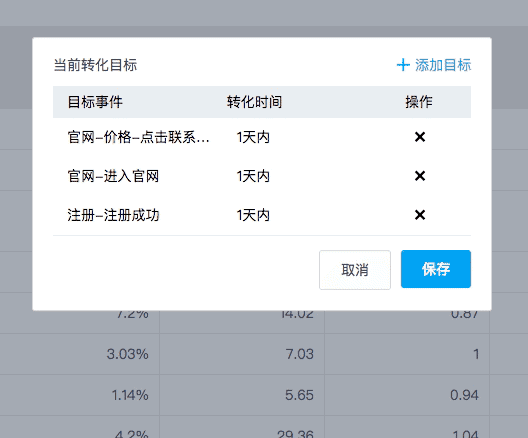Image resolution: width=528 pixels, height=438 pixels.
Task: Open the 添加目标 link
Action: 434,65
